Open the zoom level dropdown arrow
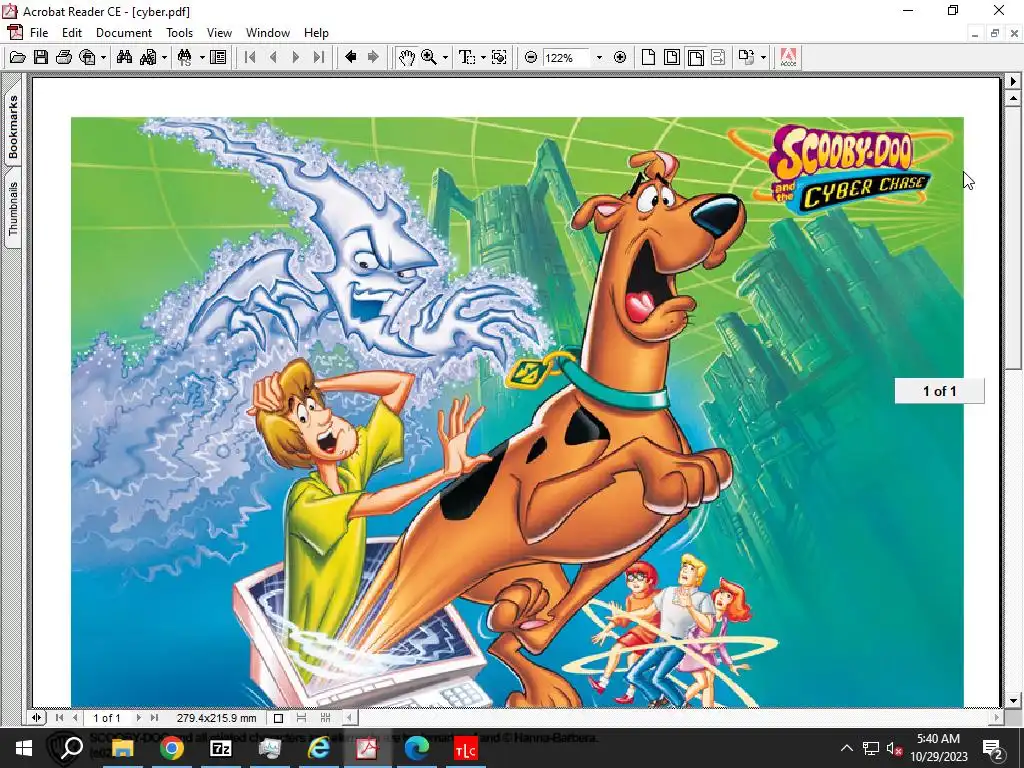This screenshot has height=768, width=1024. [x=599, y=57]
